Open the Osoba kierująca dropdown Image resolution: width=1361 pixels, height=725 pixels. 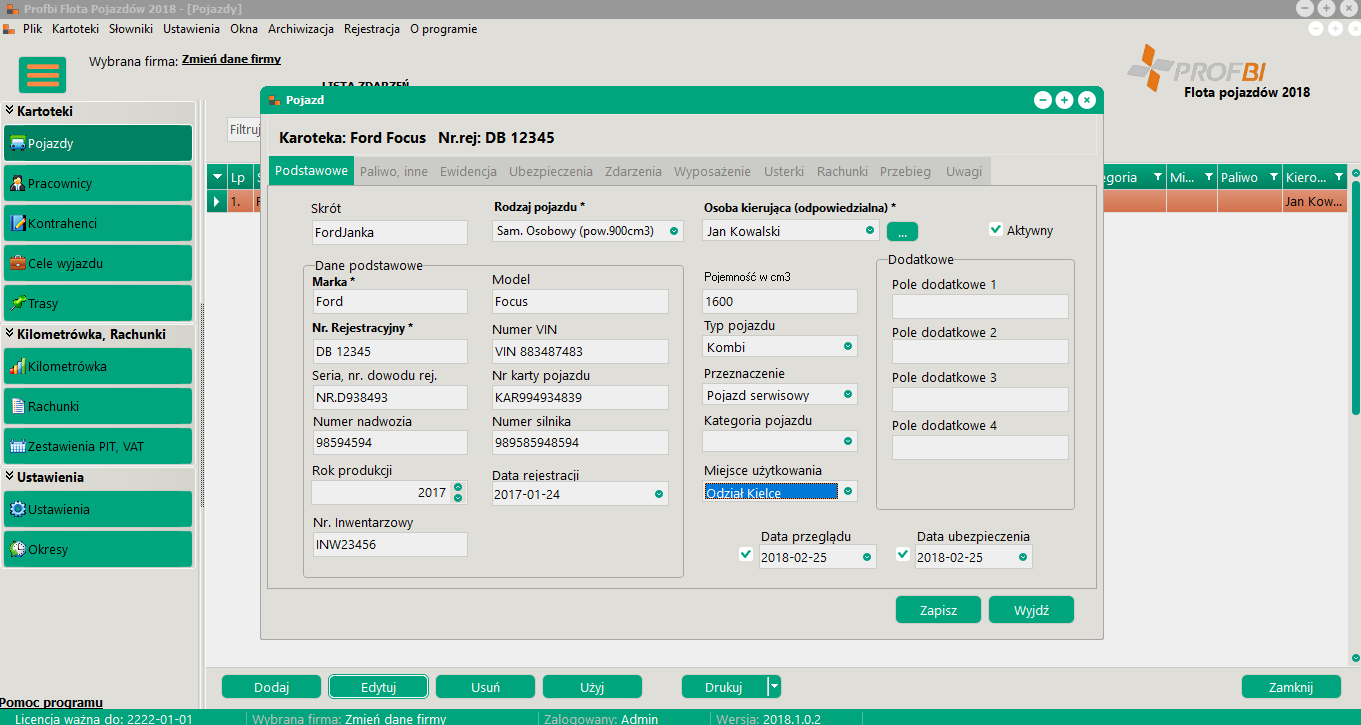click(x=870, y=231)
